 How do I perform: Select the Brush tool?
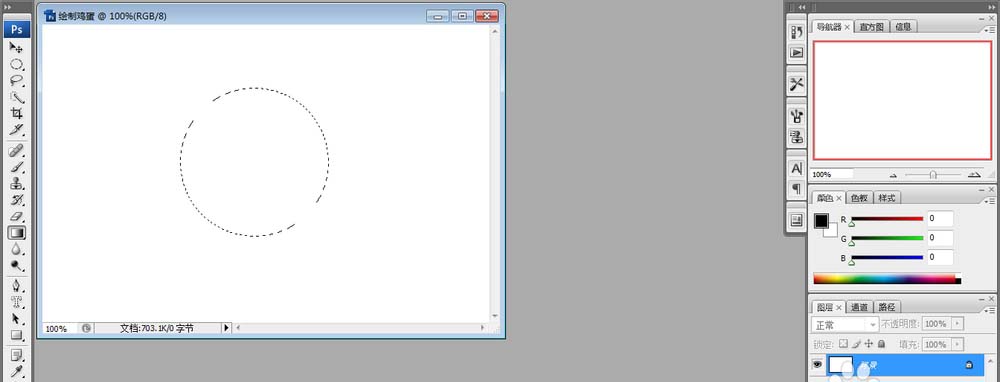click(x=17, y=167)
